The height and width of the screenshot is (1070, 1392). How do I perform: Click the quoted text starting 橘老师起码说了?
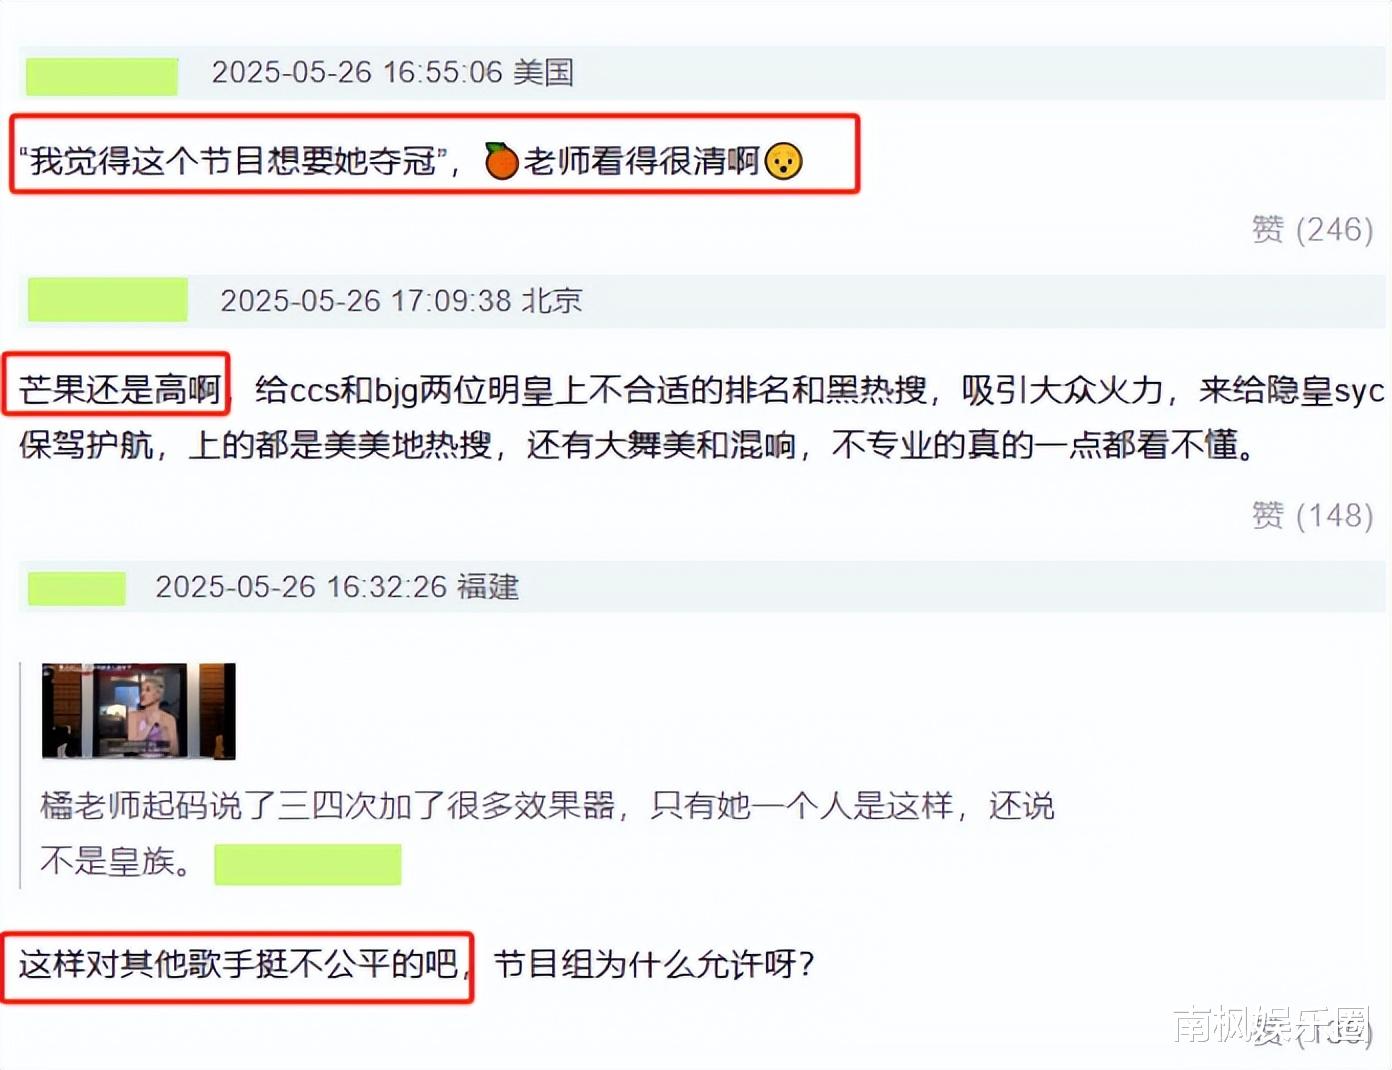click(547, 832)
